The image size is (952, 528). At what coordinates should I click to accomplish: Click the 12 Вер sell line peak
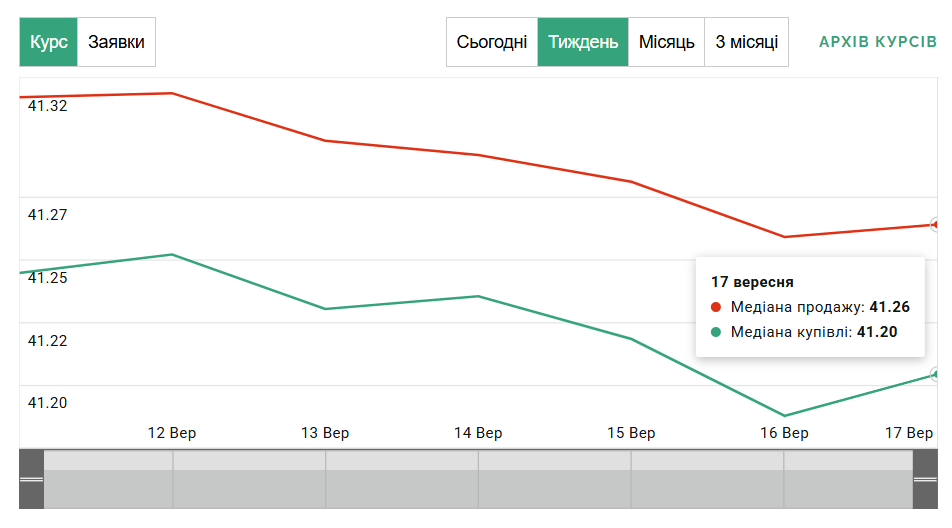[x=172, y=93]
